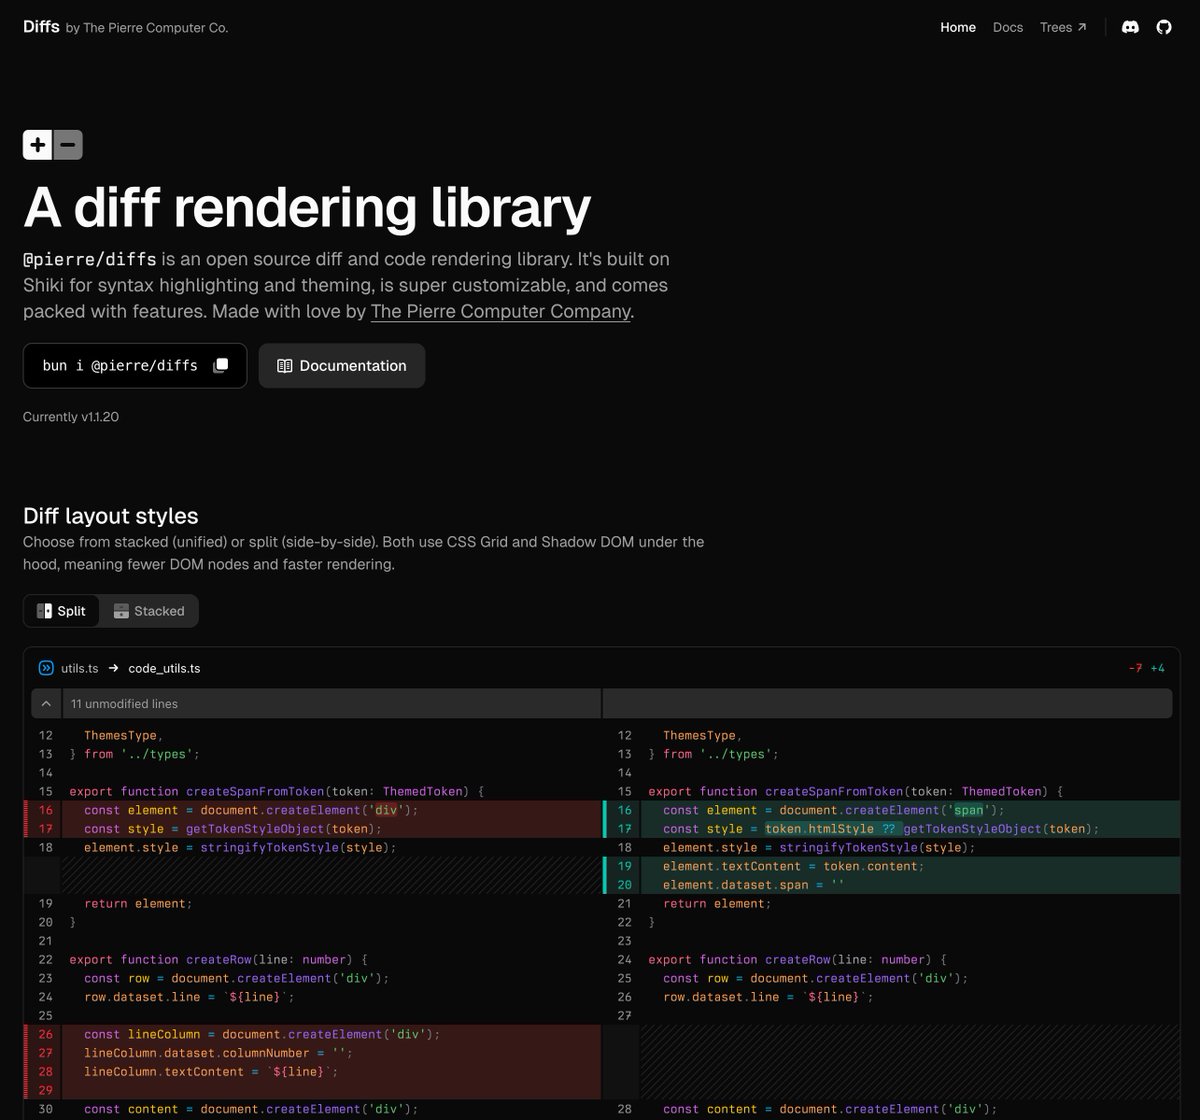
Task: Click deleted line 29 number in left pane
Action: click(46, 1090)
